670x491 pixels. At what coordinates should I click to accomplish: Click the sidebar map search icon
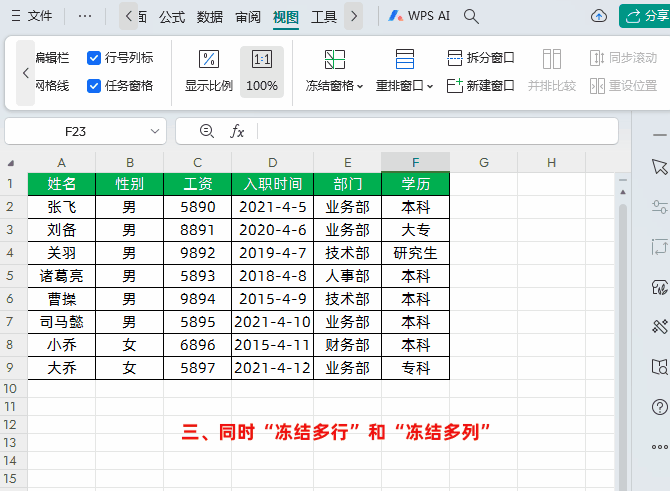(x=659, y=367)
